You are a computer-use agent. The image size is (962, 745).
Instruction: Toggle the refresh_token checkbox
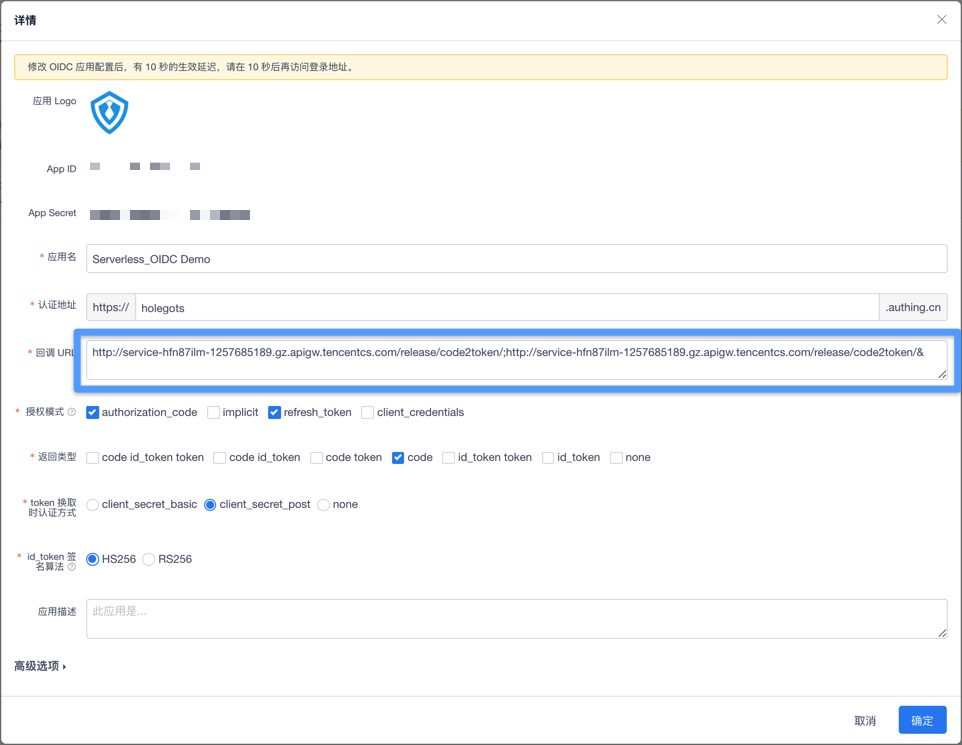[x=275, y=412]
